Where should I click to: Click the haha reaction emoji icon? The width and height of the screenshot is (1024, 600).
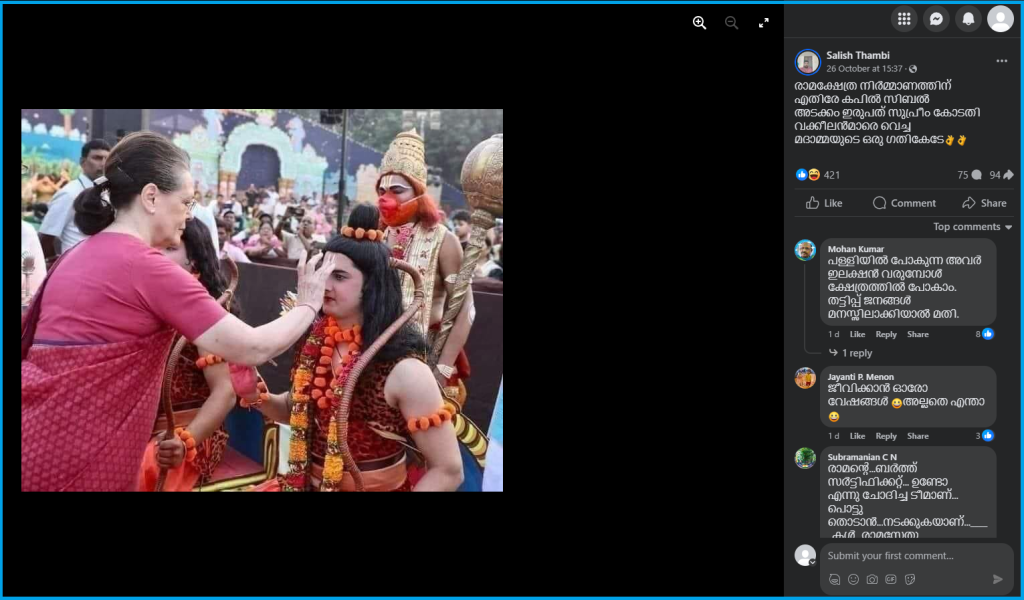click(x=814, y=175)
